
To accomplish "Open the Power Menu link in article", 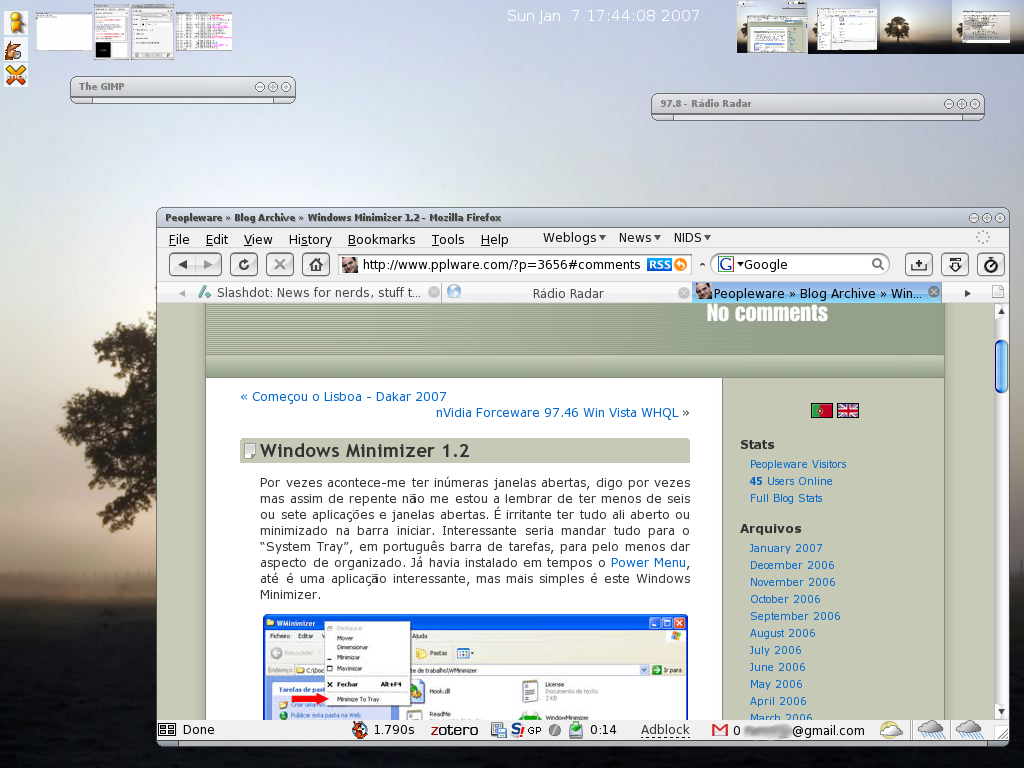I will click(x=649, y=563).
